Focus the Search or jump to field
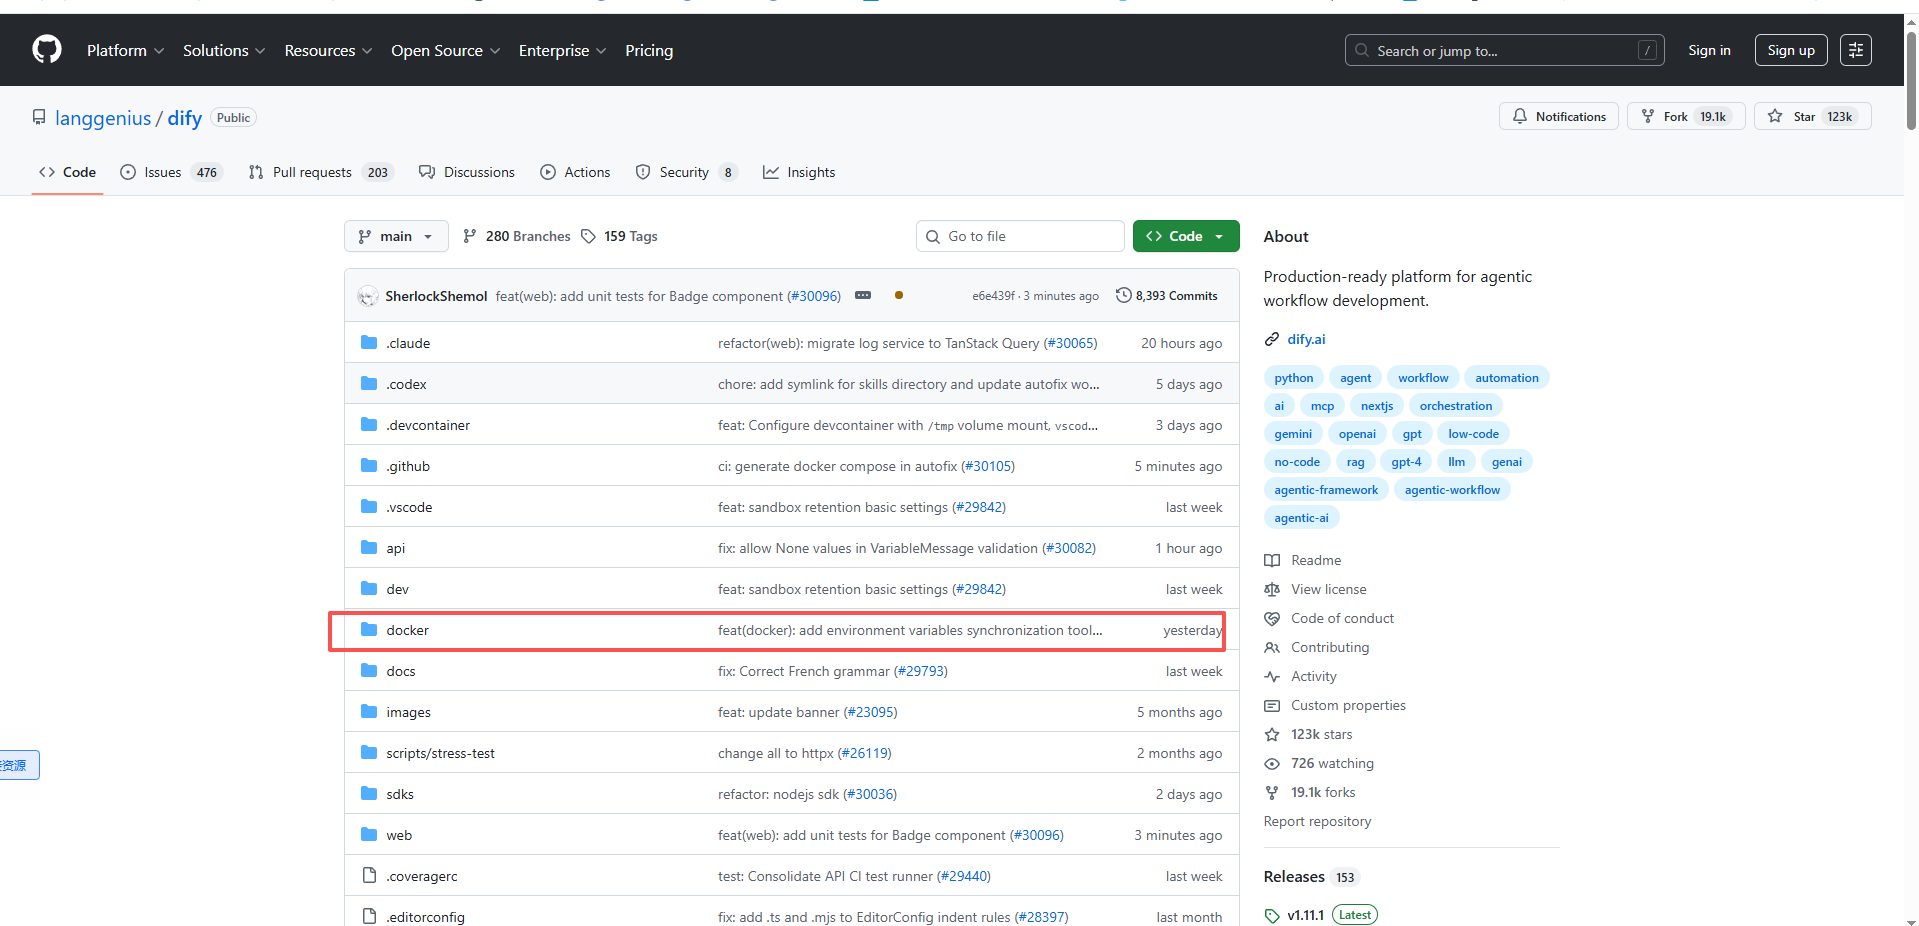Image resolution: width=1919 pixels, height=926 pixels. pyautogui.click(x=1504, y=51)
